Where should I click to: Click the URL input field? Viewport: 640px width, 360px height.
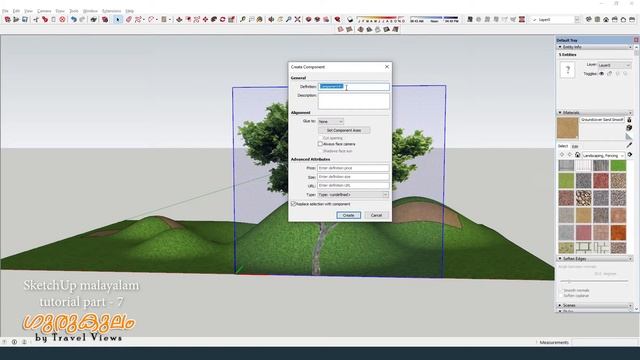353,185
